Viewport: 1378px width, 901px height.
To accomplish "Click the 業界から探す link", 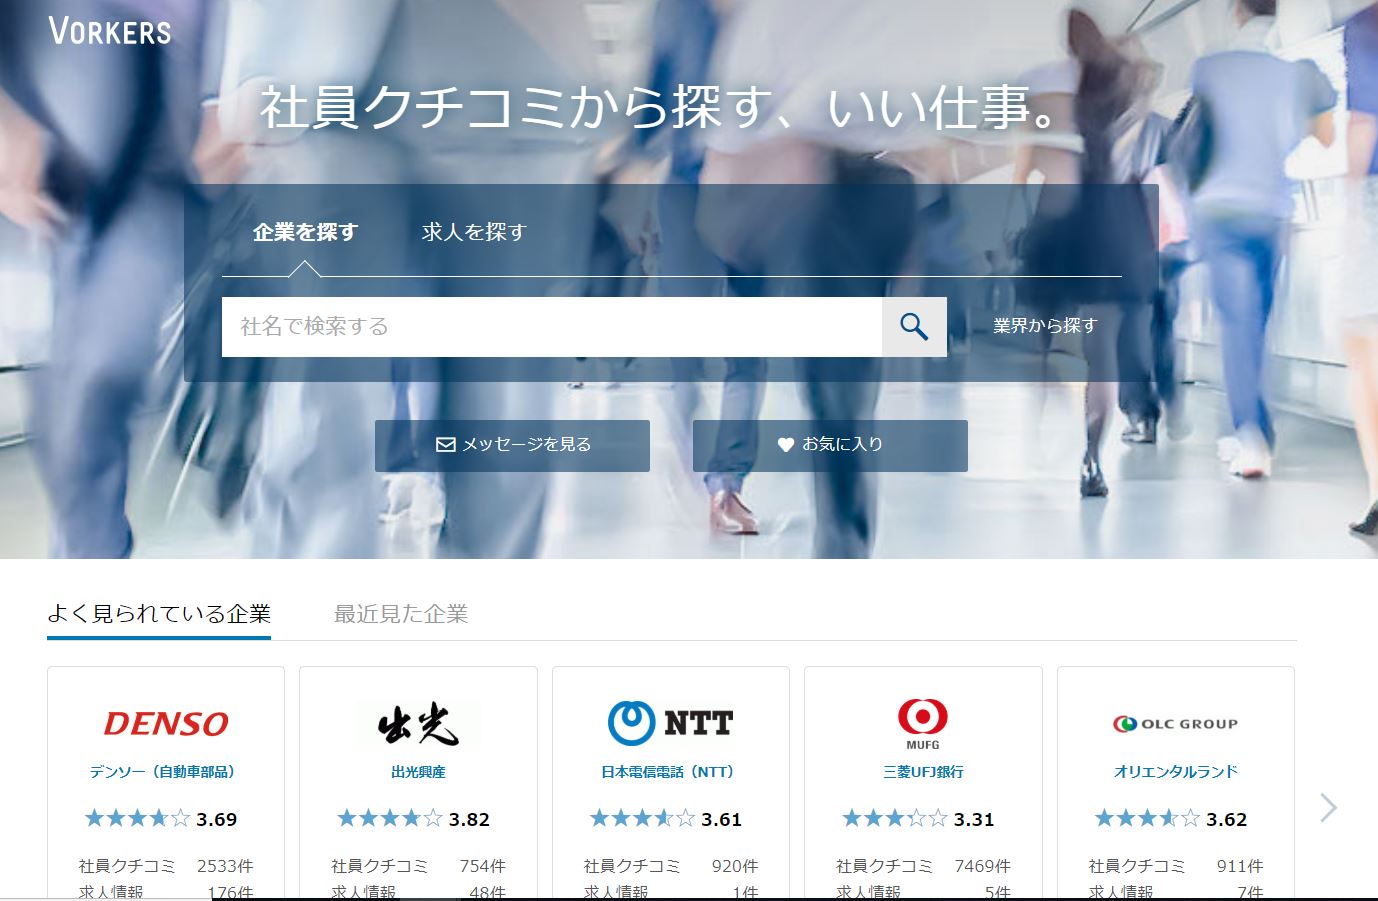I will coord(1045,326).
